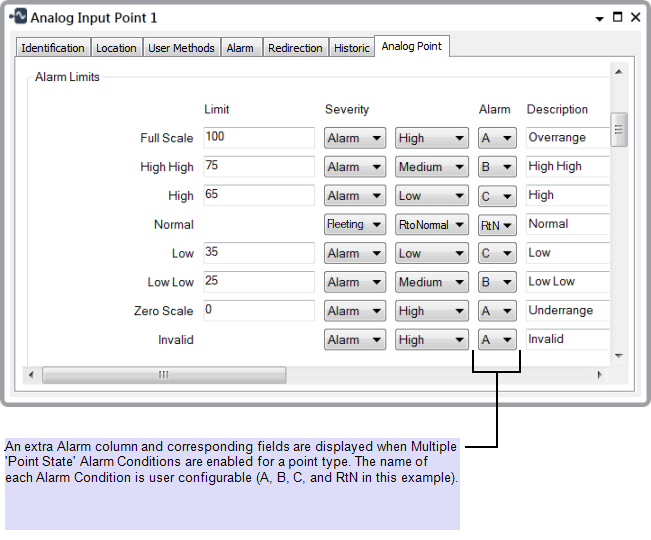Open the Location tab
Screen dimensions: 651x540
coord(116,48)
